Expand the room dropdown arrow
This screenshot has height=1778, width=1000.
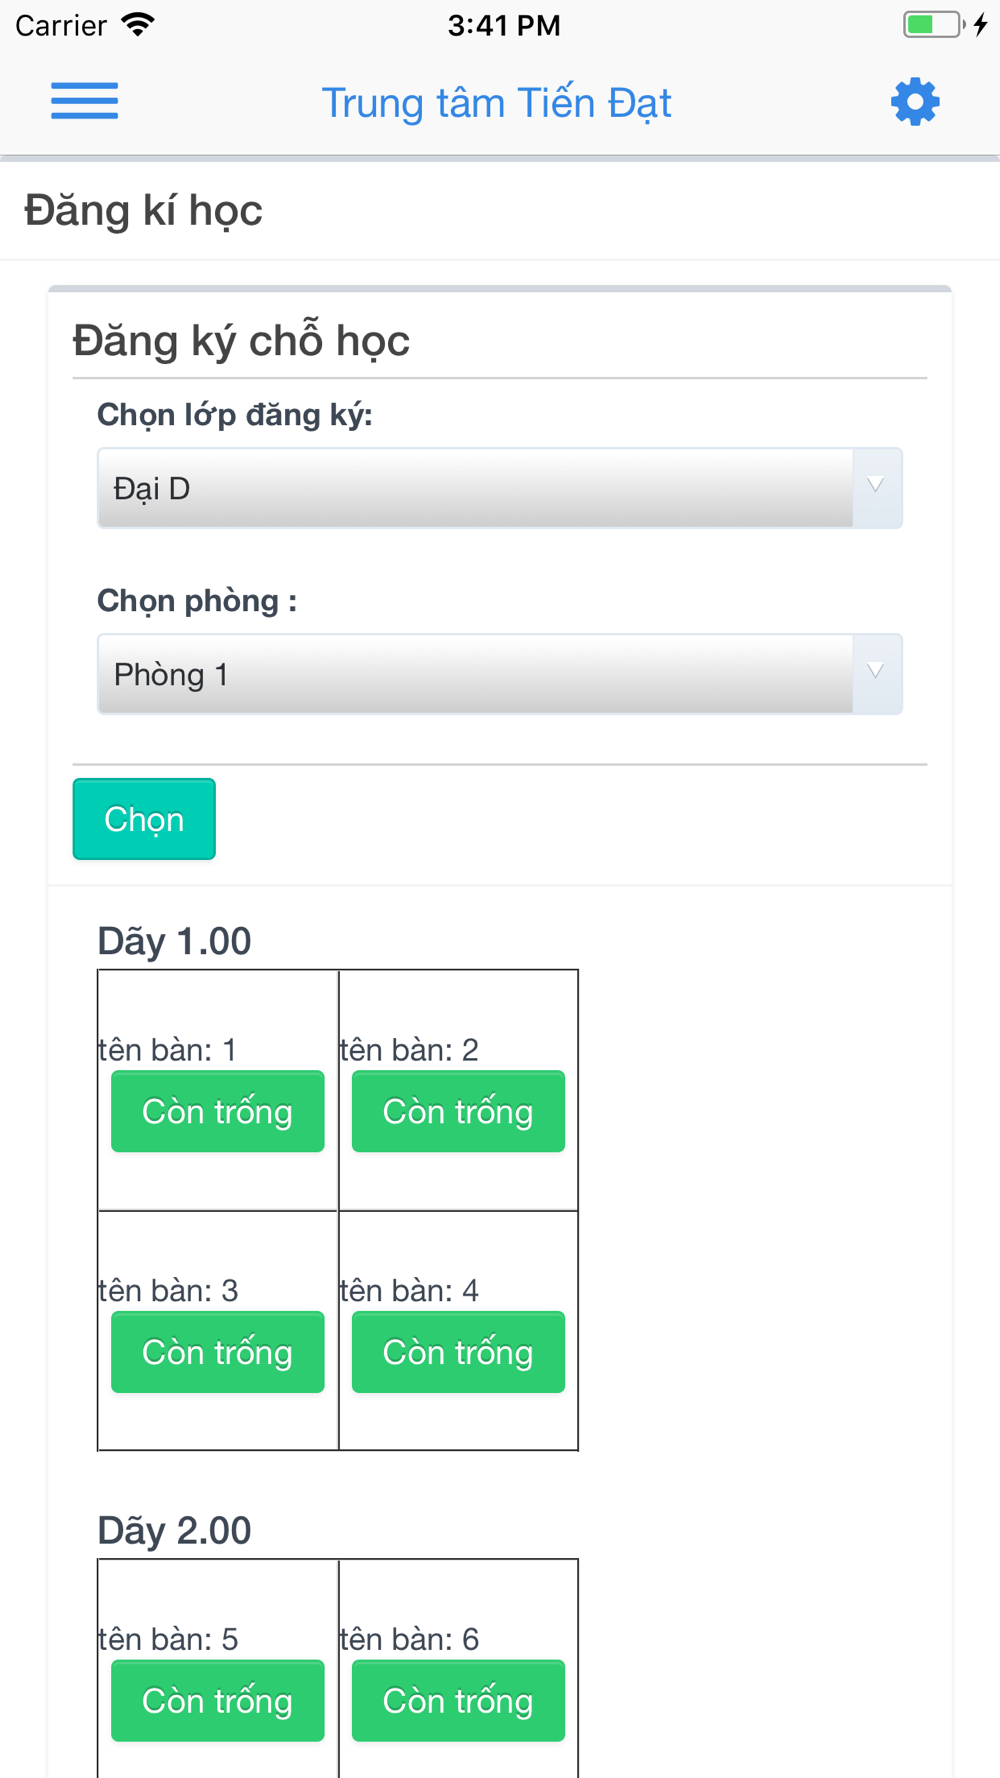point(876,674)
